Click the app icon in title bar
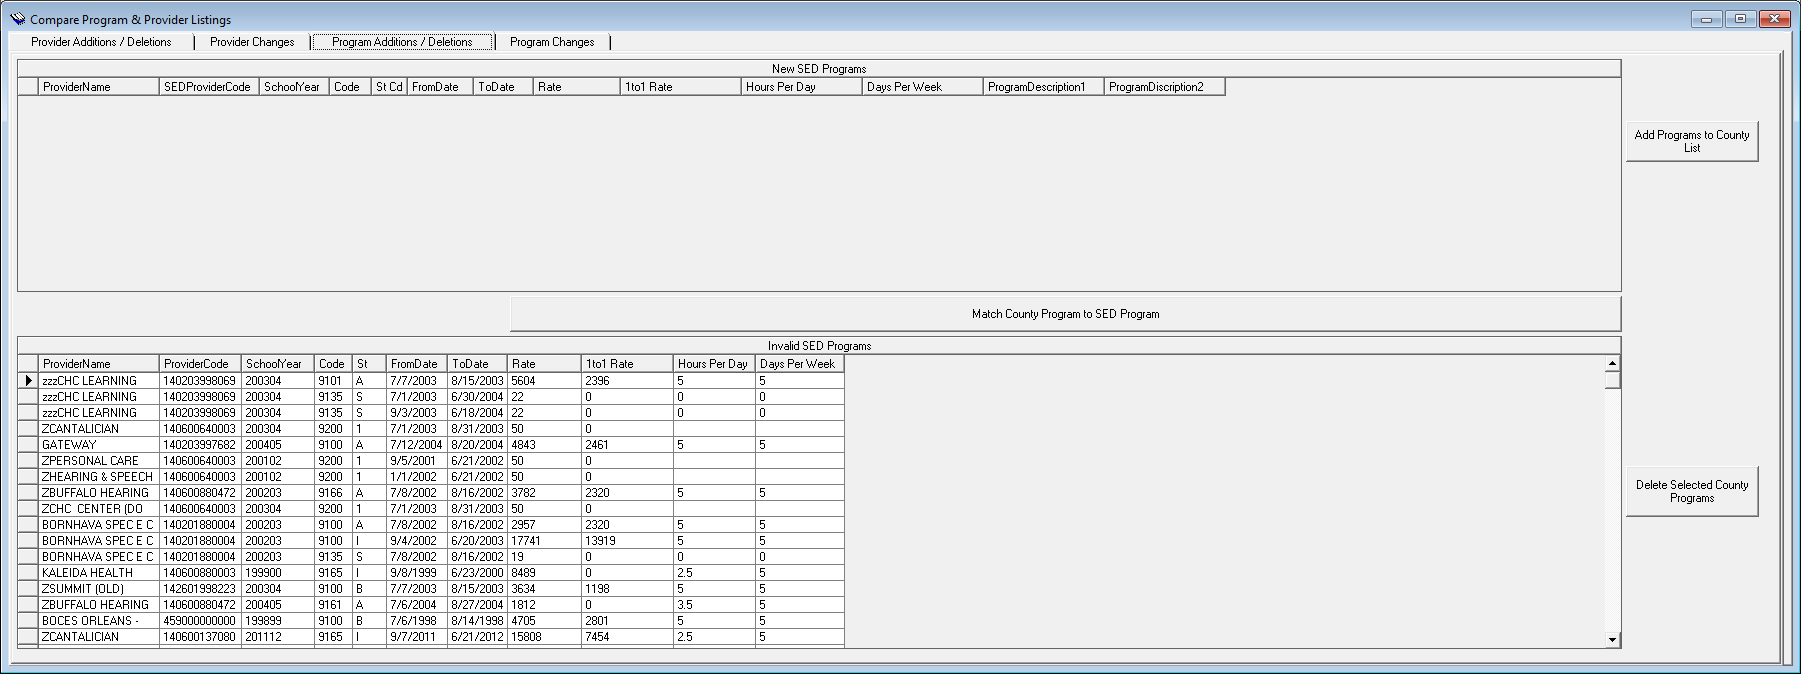Viewport: 1801px width, 674px height. 17,19
